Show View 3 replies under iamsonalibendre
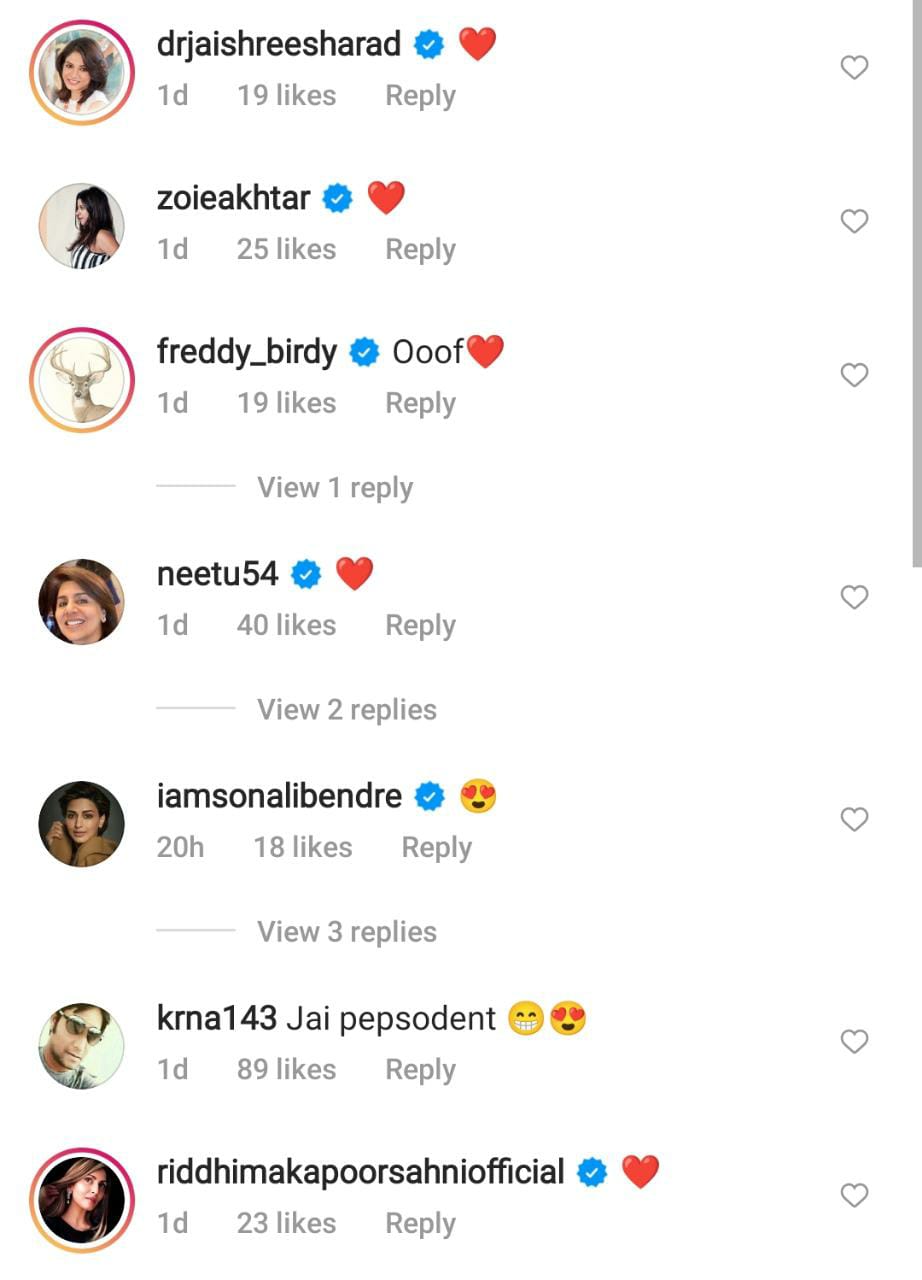The image size is (922, 1280). pos(346,932)
